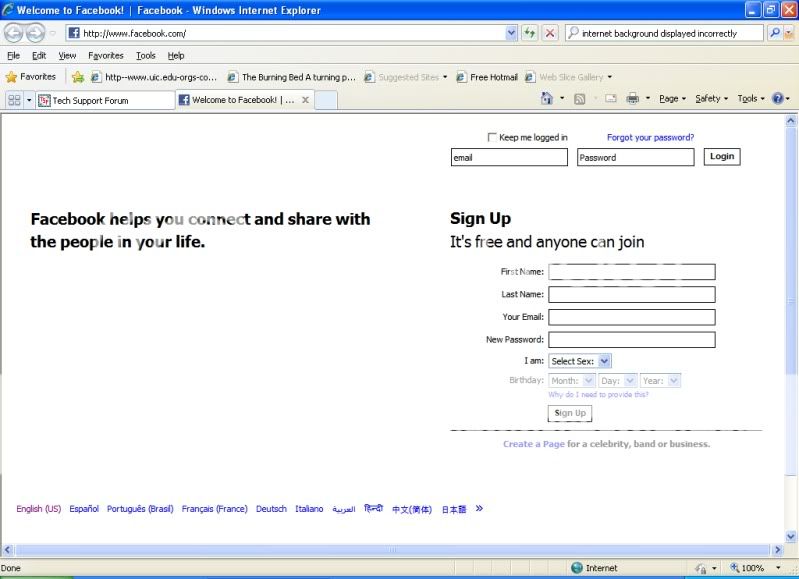The width and height of the screenshot is (799, 579).
Task: Click the browser Forward arrow button
Action: 35,34
